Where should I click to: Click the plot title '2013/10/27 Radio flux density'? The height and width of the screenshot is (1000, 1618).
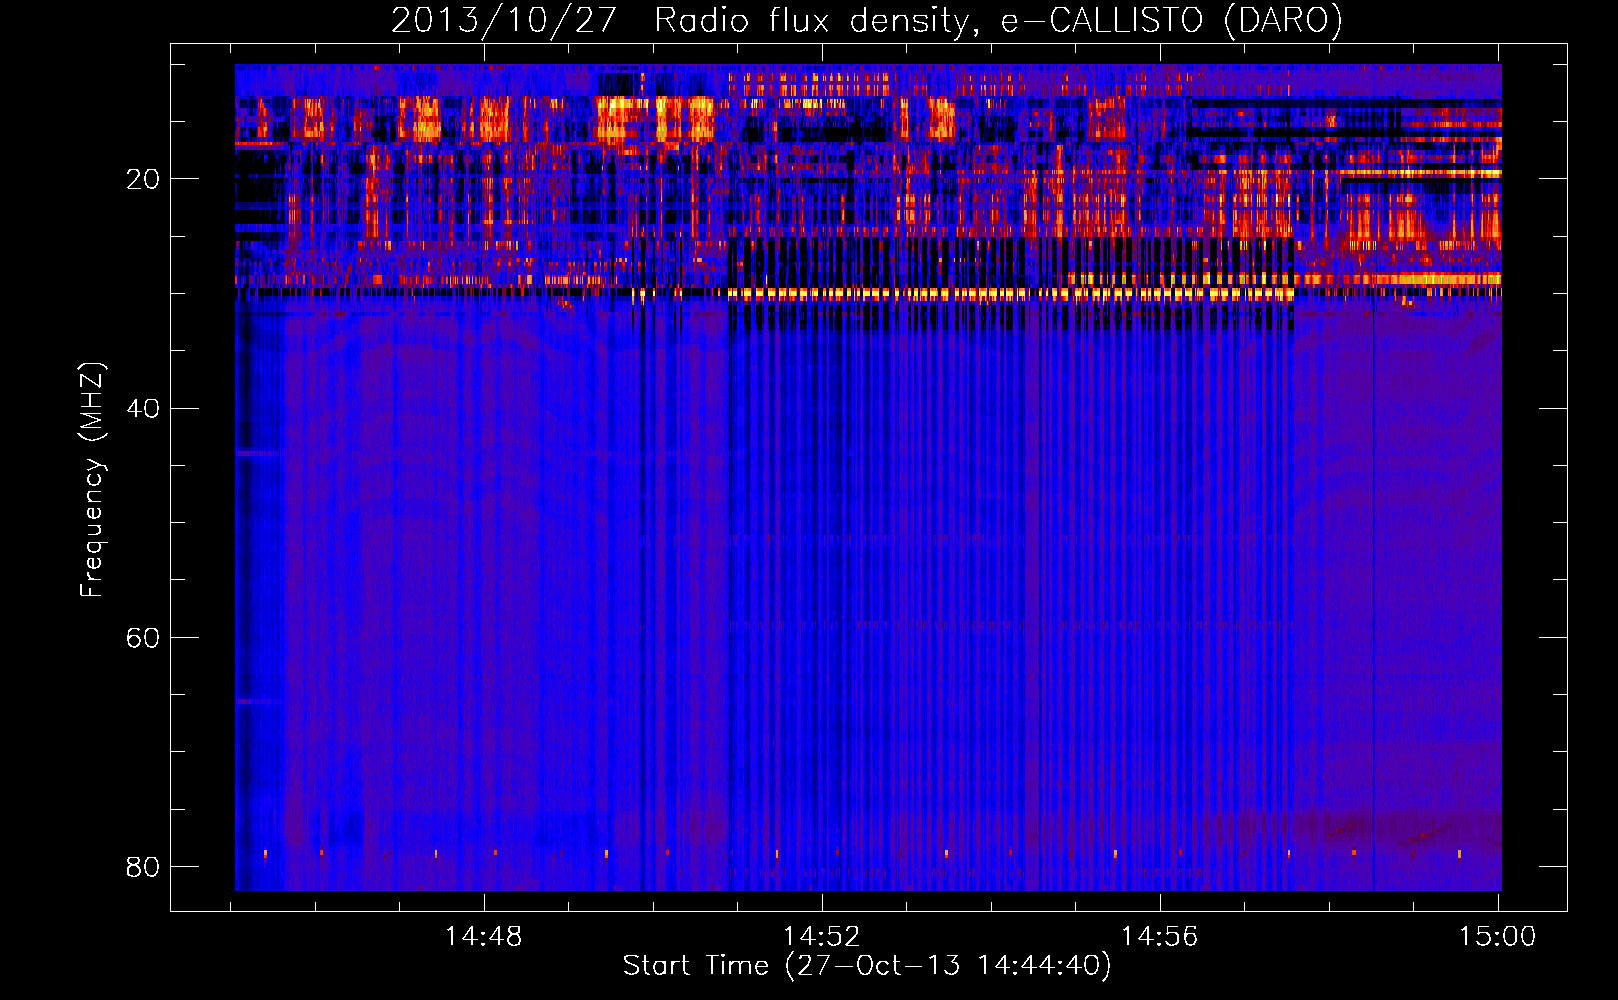tap(866, 21)
